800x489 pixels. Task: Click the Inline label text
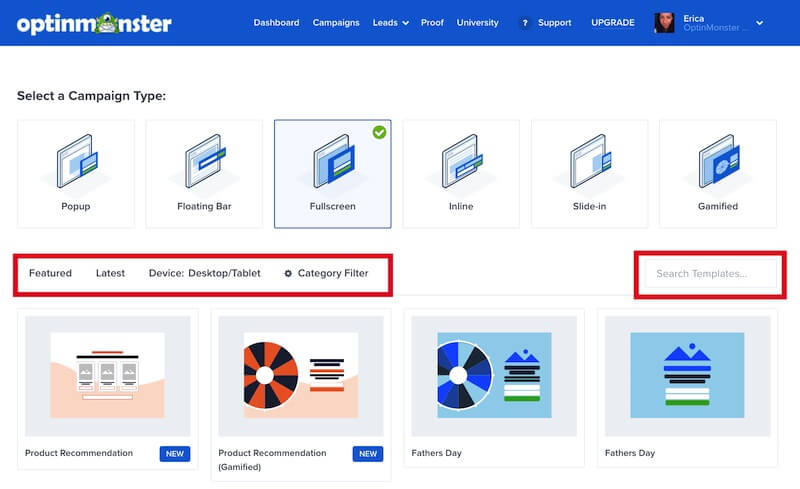(x=461, y=206)
